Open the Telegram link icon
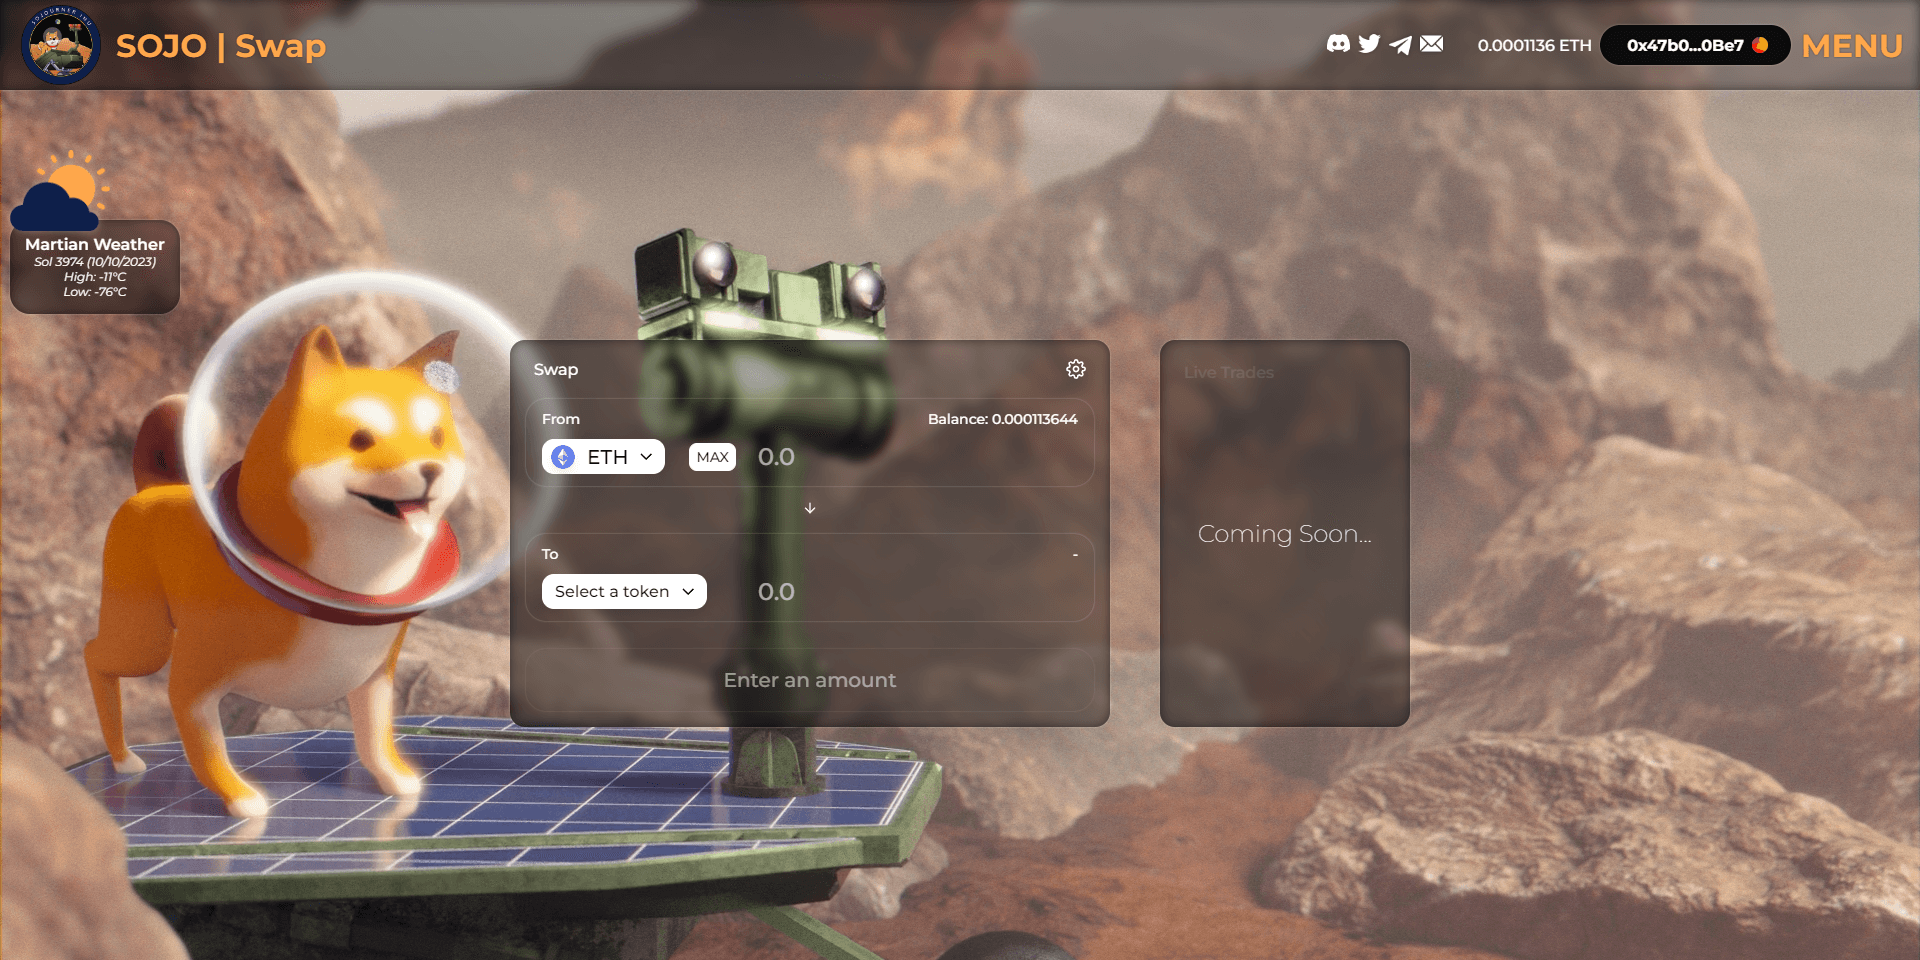1920x960 pixels. [x=1400, y=44]
